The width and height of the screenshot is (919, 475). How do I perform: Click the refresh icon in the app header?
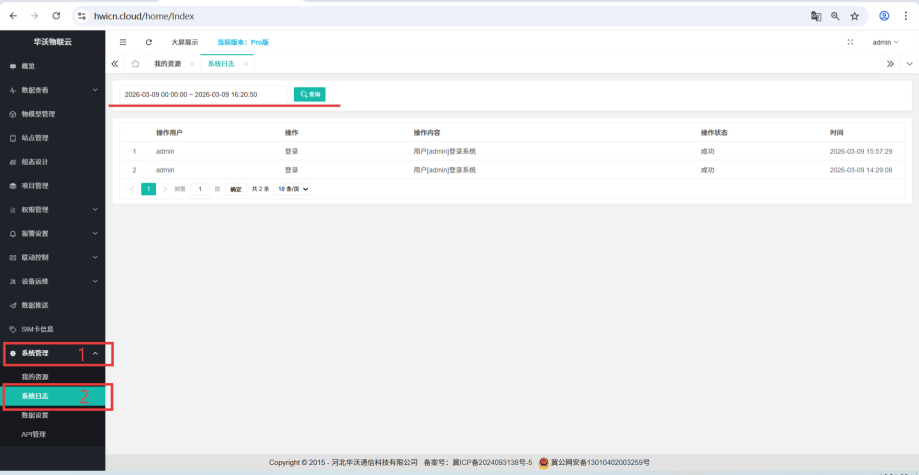tap(149, 42)
